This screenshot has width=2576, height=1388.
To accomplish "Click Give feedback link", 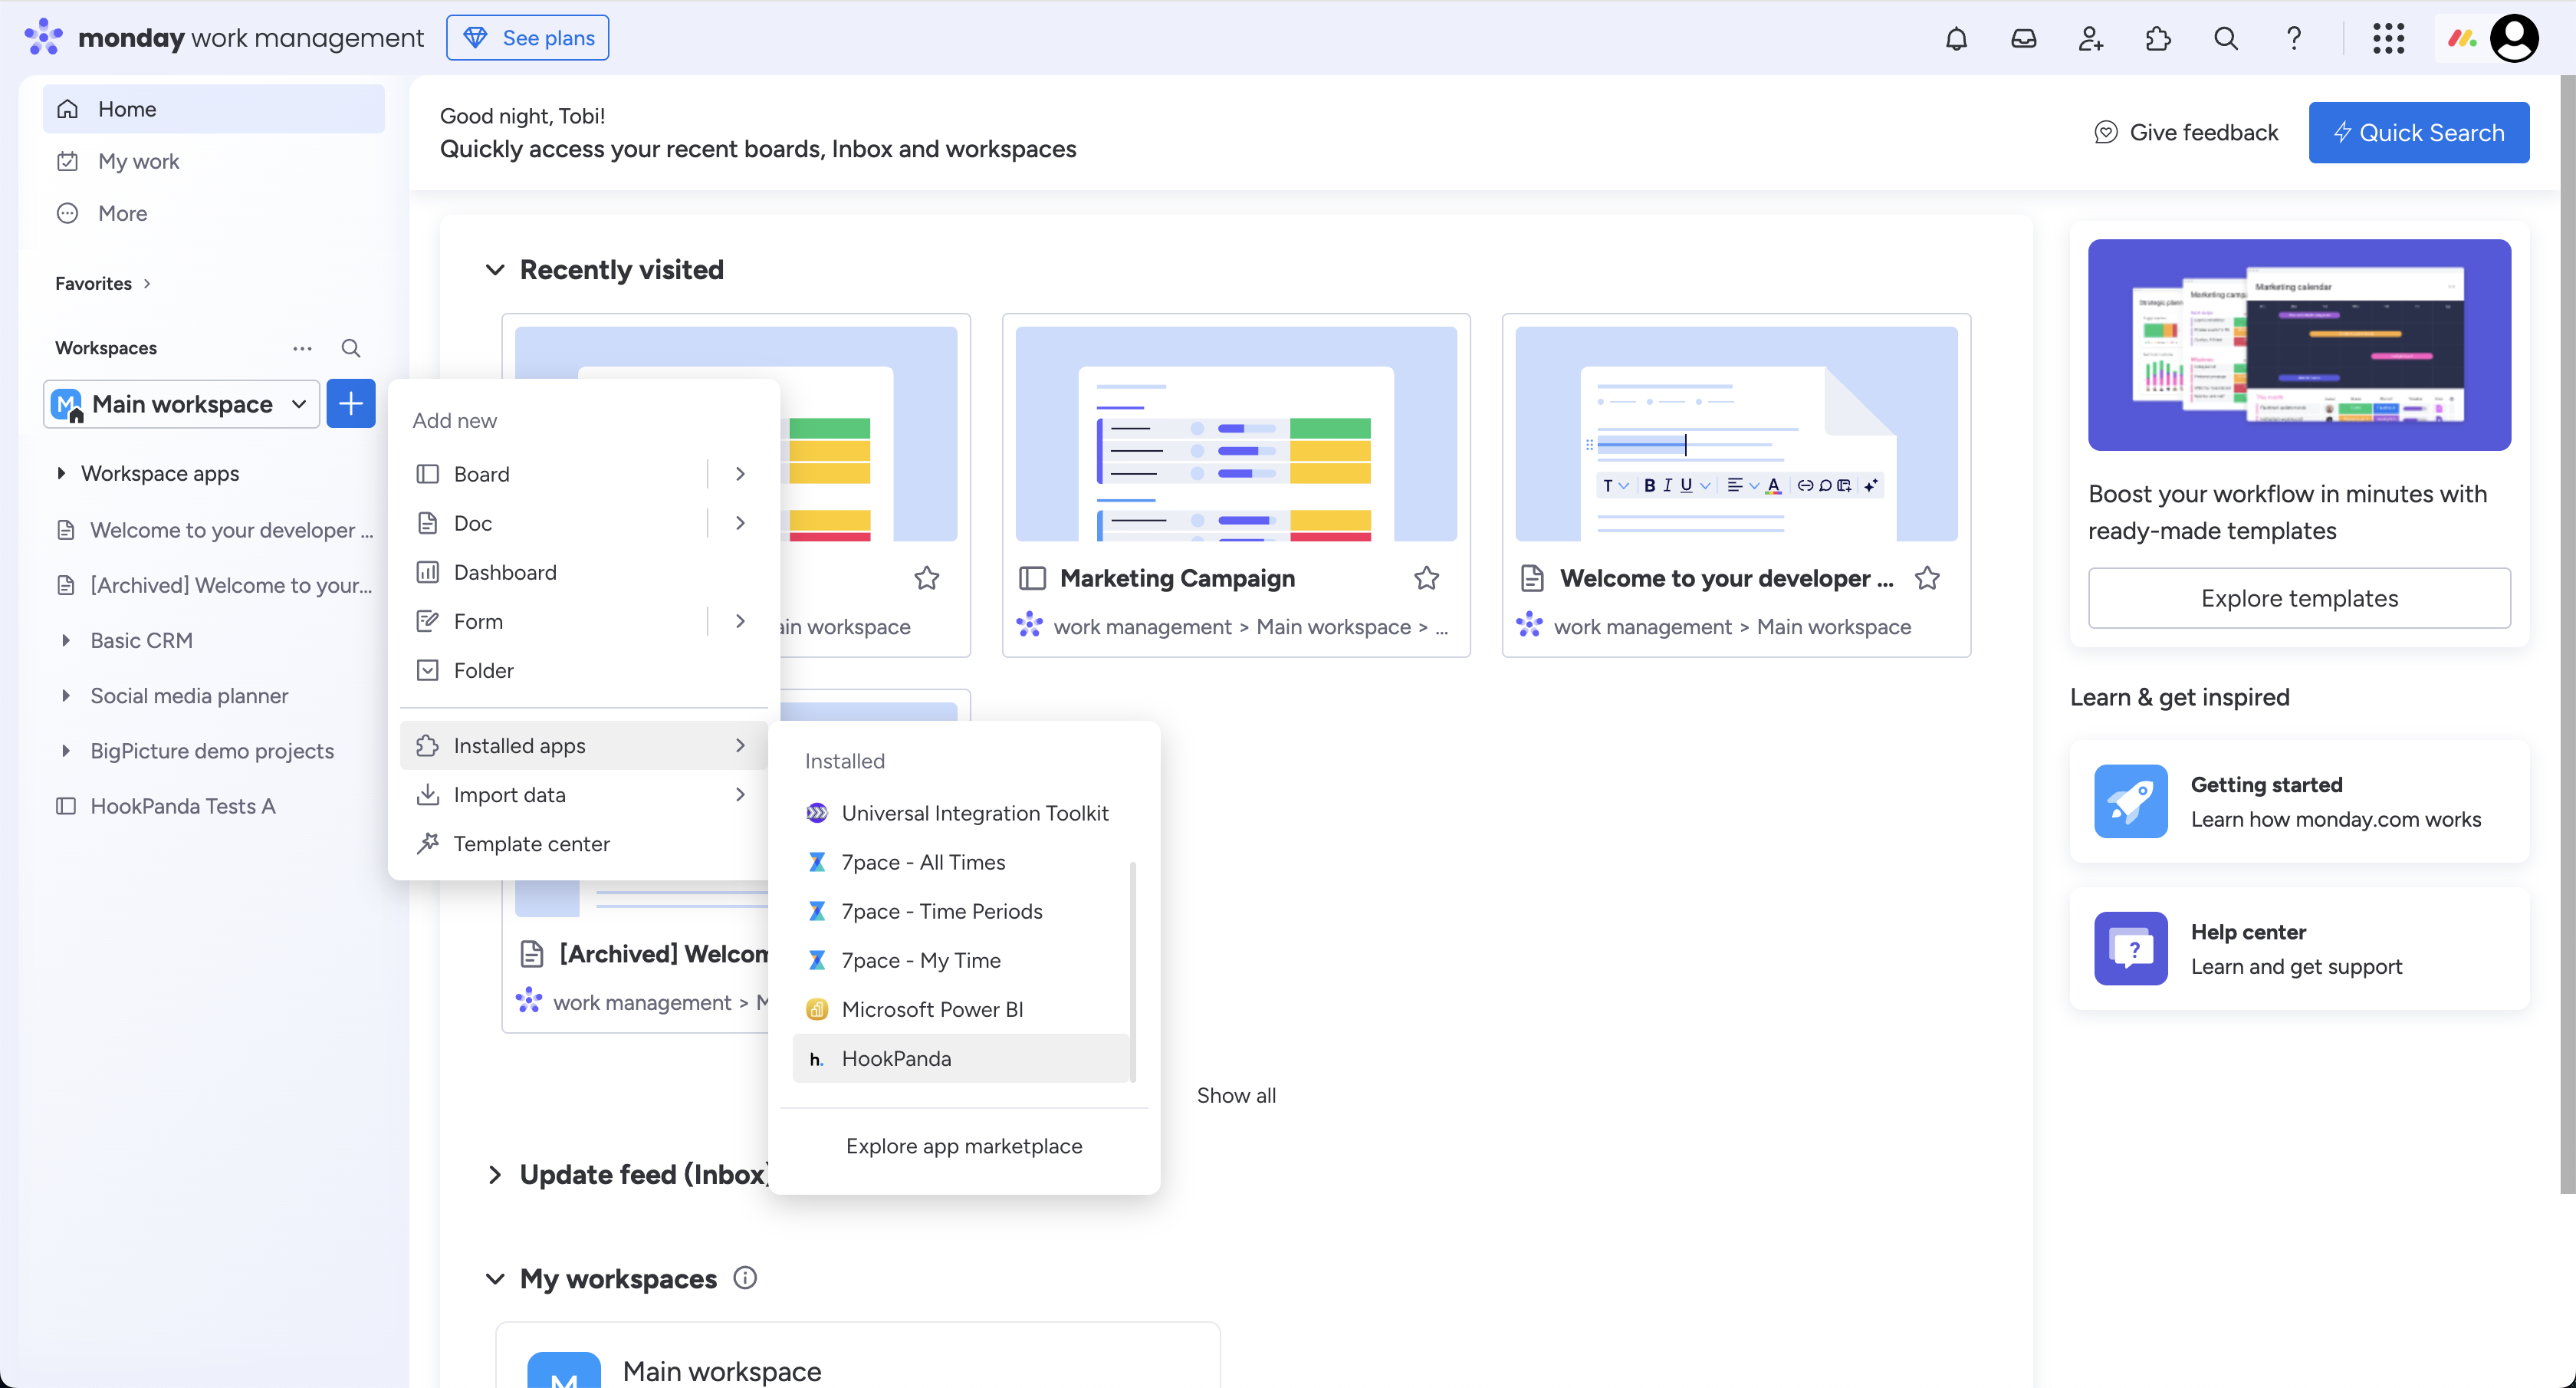I will tap(2186, 133).
